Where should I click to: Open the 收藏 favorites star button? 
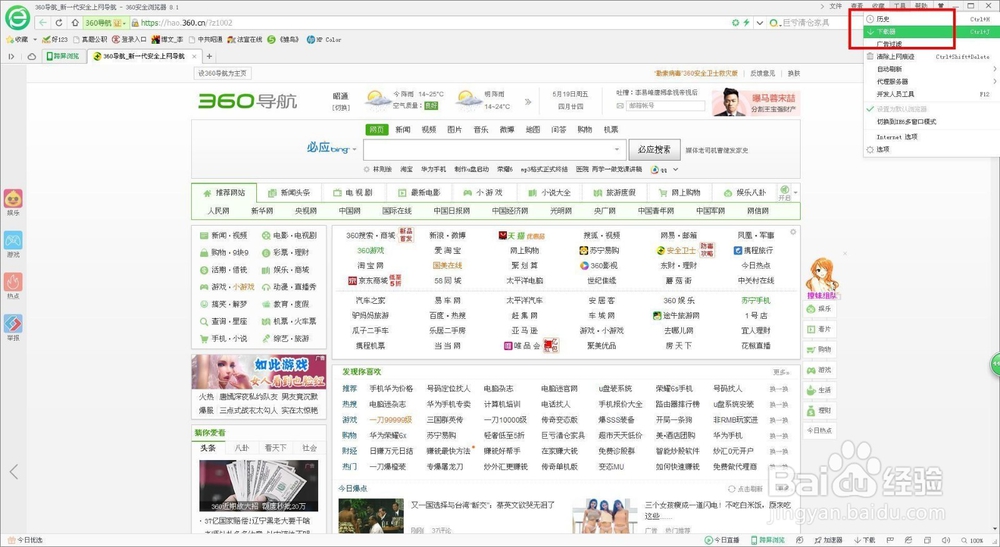[17, 40]
